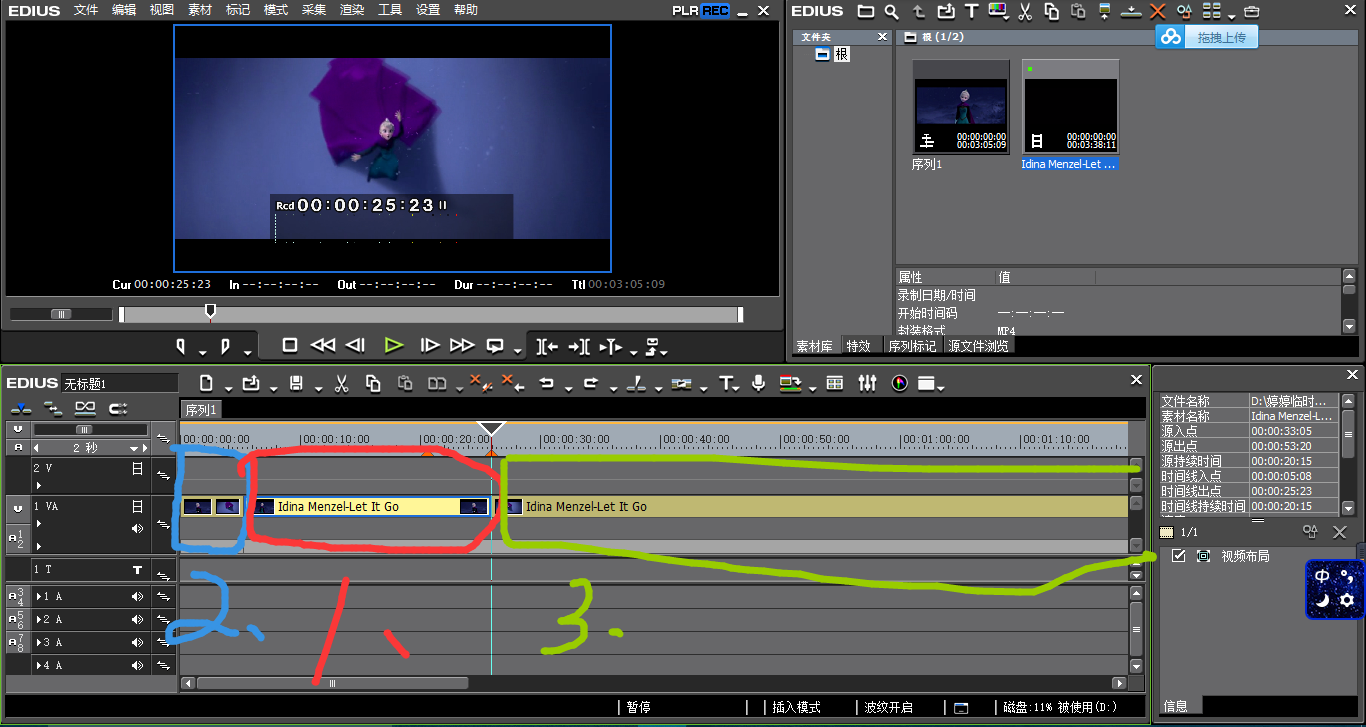Click the player position slider bar
This screenshot has width=1366, height=727.
coord(432,314)
